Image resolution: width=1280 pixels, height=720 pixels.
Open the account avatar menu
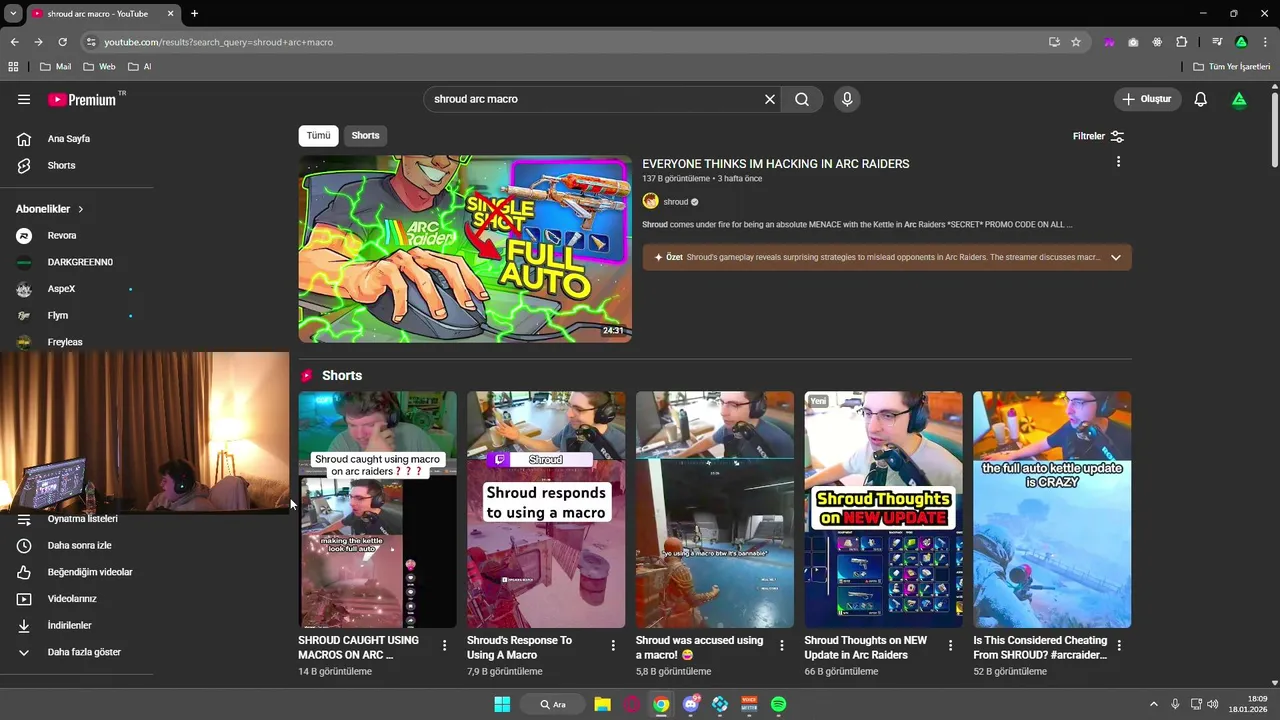[1239, 99]
